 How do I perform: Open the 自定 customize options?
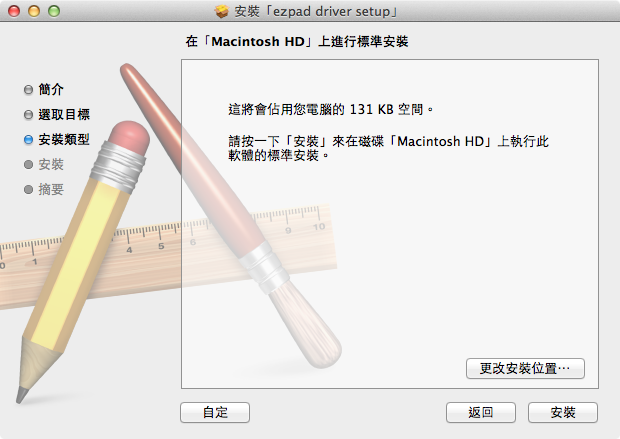[x=215, y=413]
